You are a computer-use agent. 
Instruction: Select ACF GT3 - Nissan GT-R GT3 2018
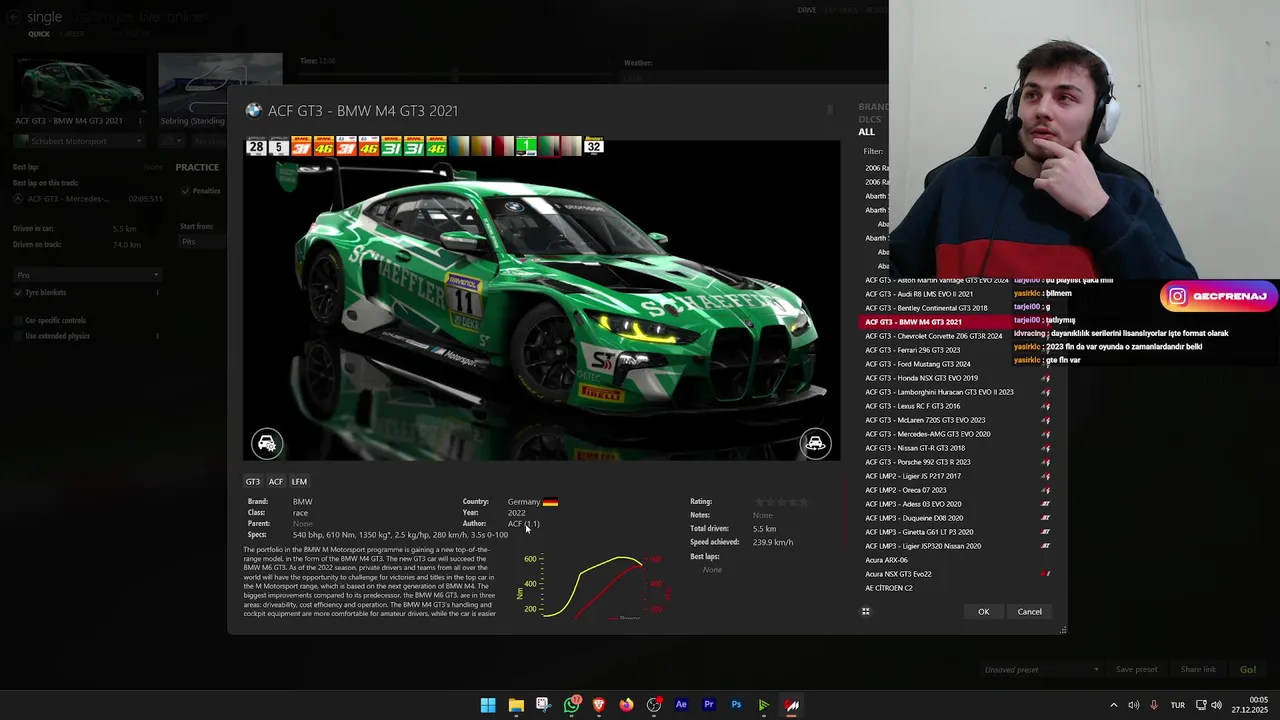pyautogui.click(x=957, y=448)
